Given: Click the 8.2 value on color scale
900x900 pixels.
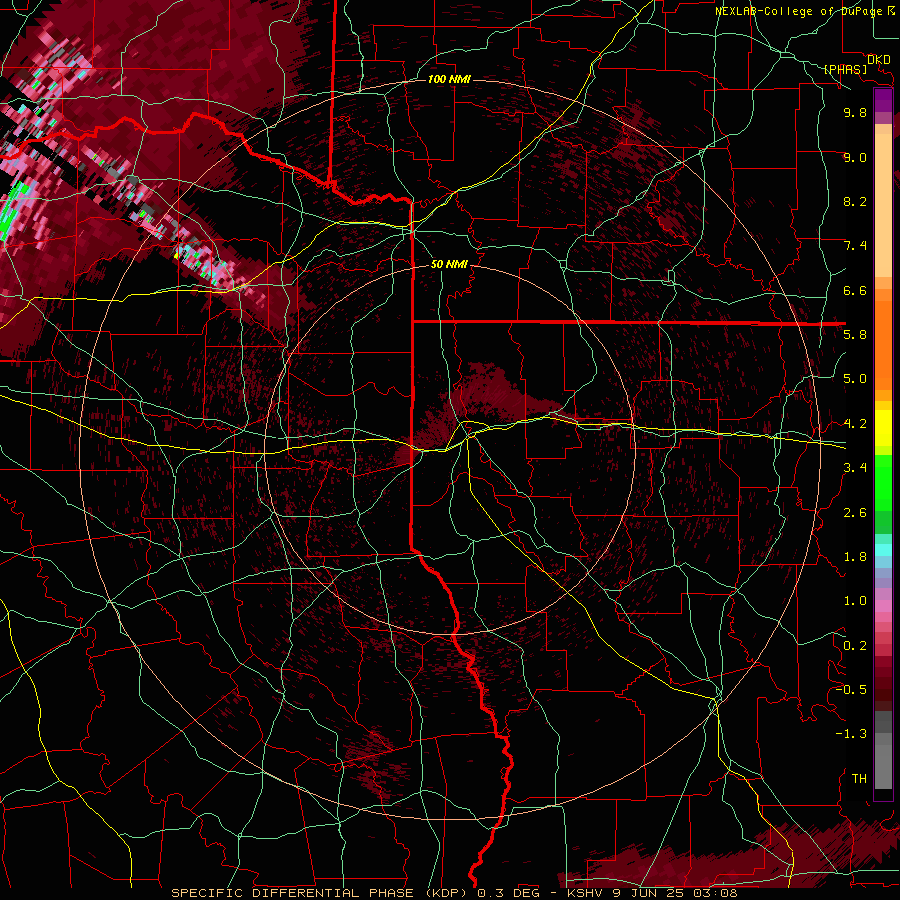Looking at the screenshot, I should coord(855,201).
